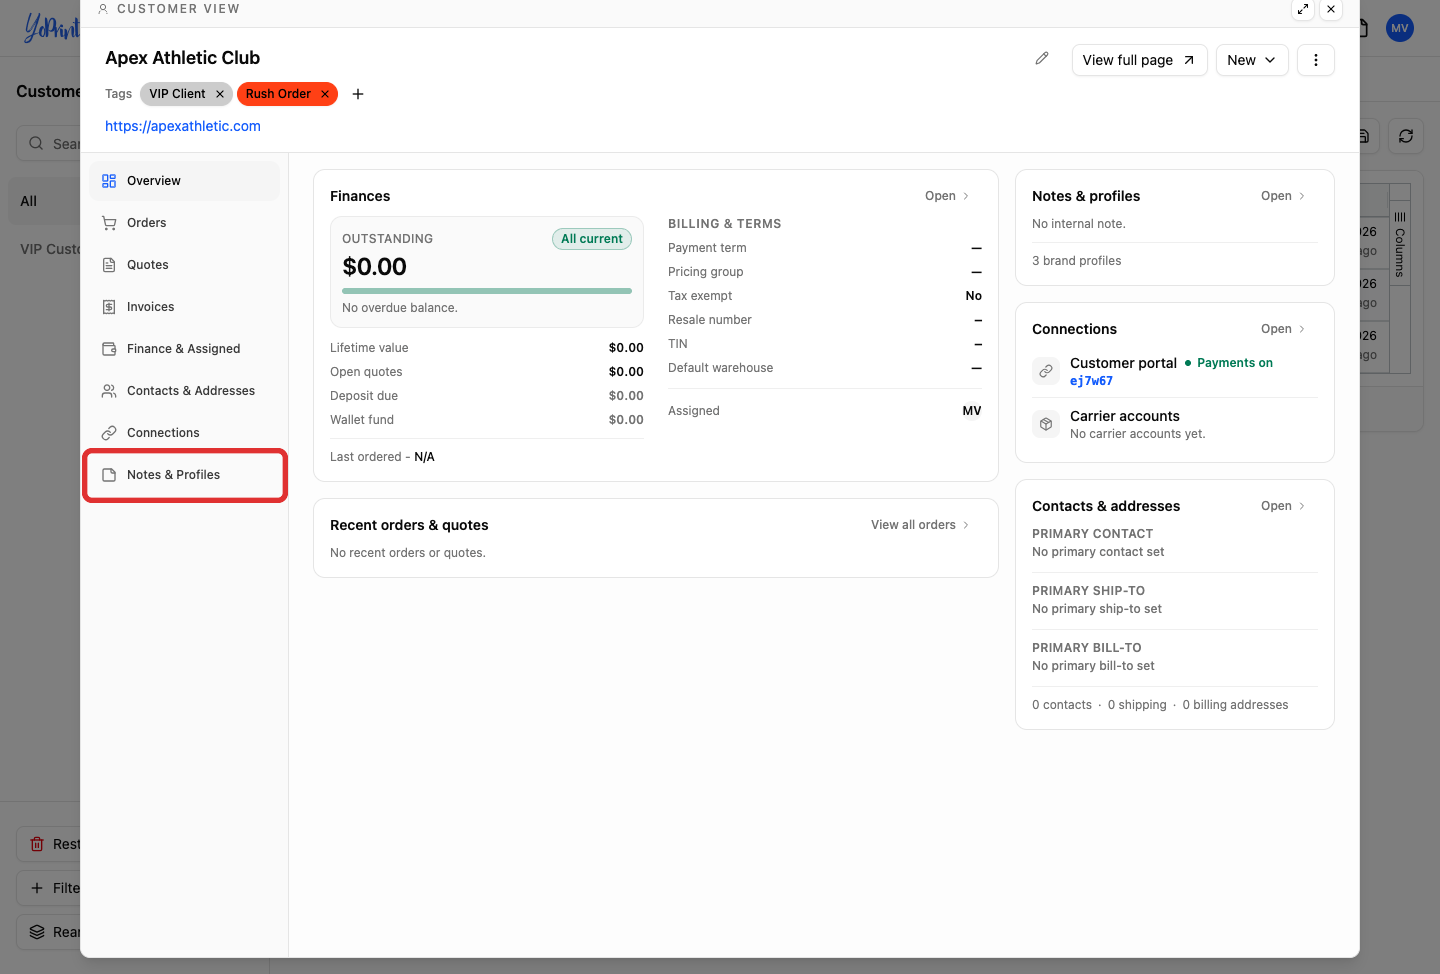Click the refresh icon in background page
Viewport: 1440px width, 974px height.
[x=1406, y=136]
